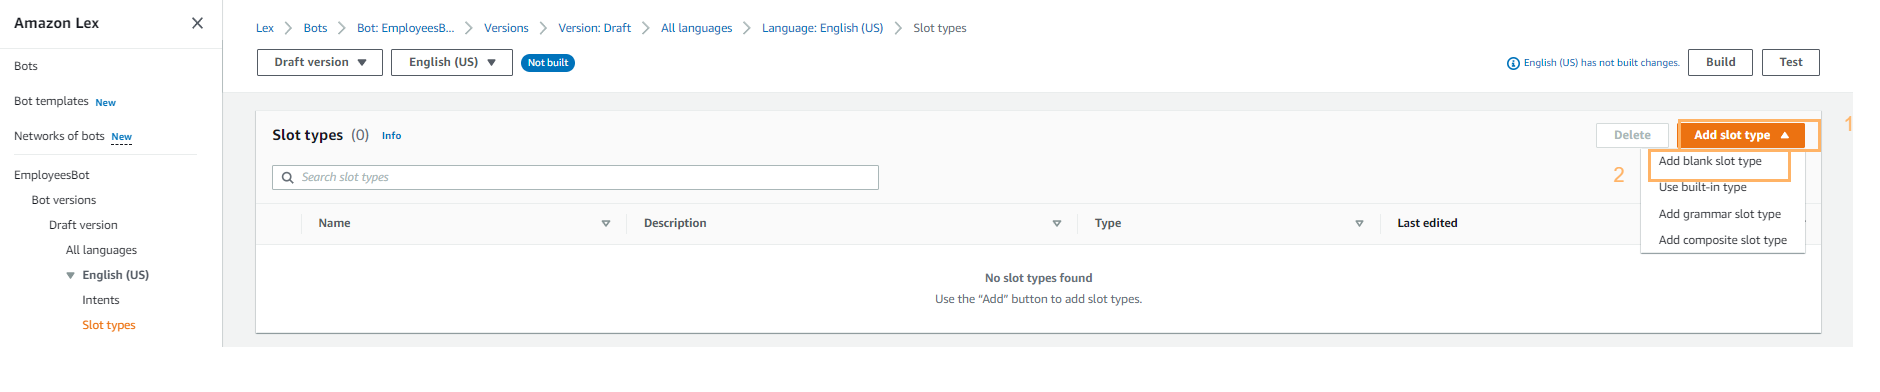Focus the Search slot types field
Screen dimensions: 1880x392
click(575, 177)
